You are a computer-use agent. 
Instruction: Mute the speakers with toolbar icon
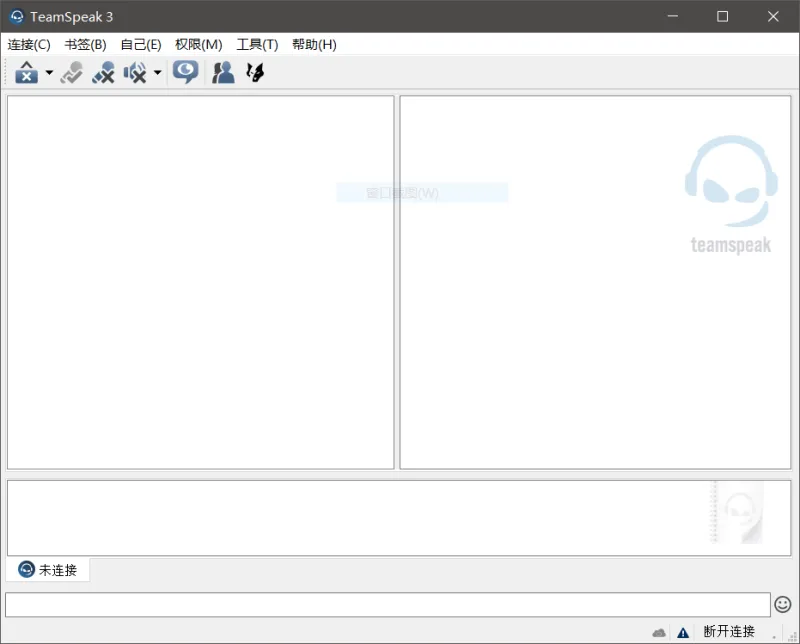[135, 72]
